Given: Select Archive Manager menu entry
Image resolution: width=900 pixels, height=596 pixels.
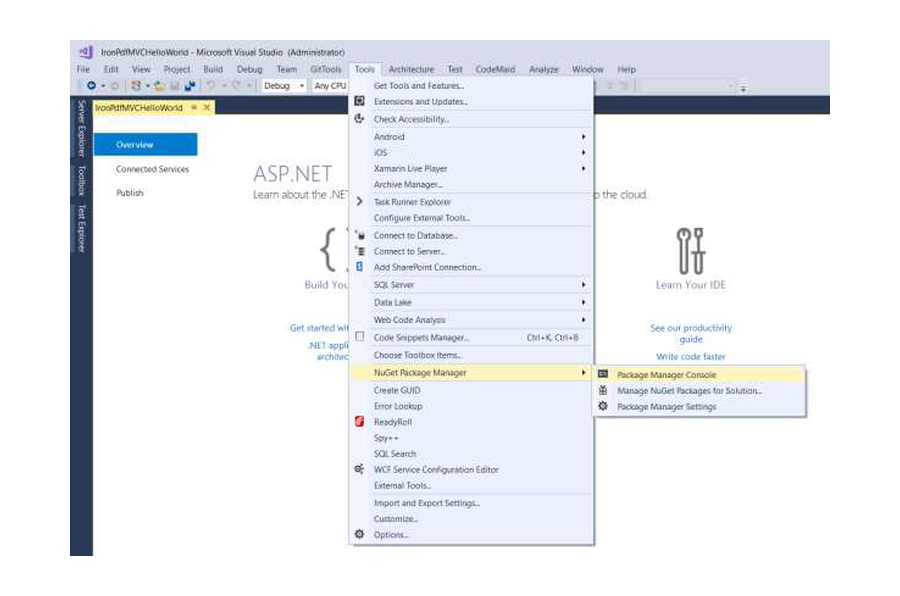Looking at the screenshot, I should coord(471,184).
